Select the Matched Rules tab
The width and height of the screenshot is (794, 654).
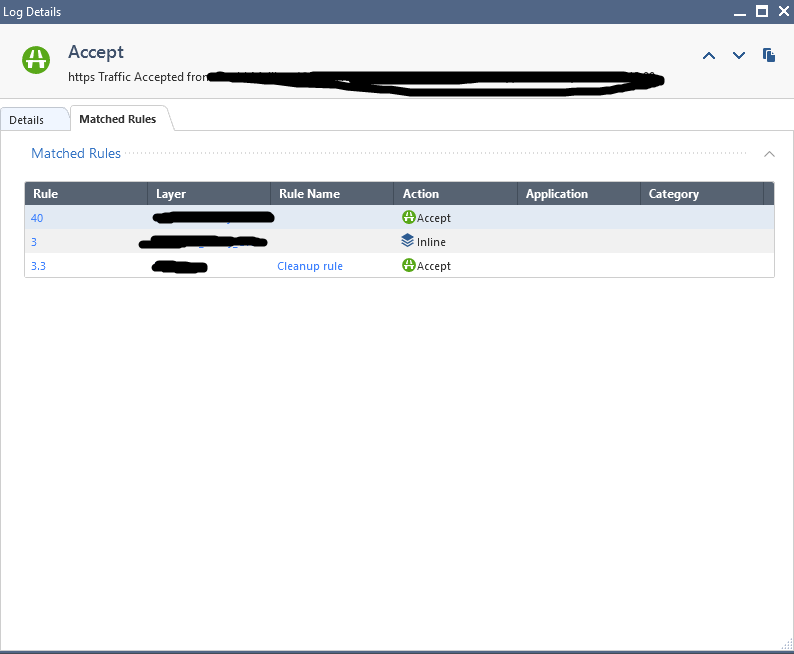coord(117,119)
